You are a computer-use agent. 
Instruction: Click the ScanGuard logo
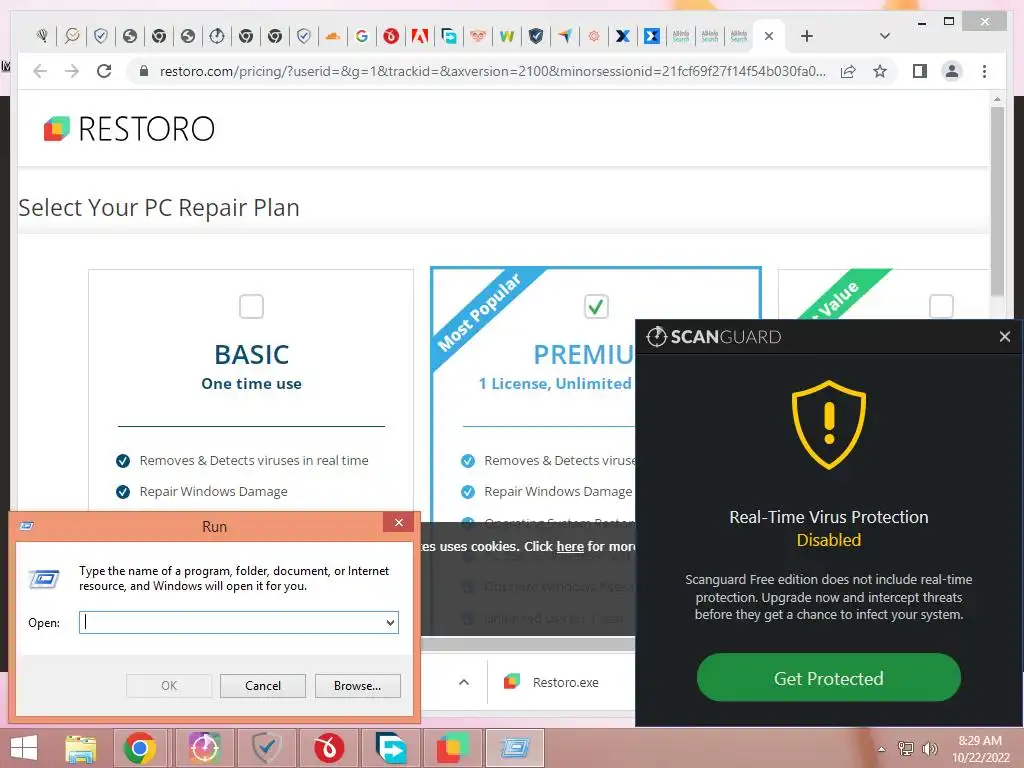(x=714, y=337)
